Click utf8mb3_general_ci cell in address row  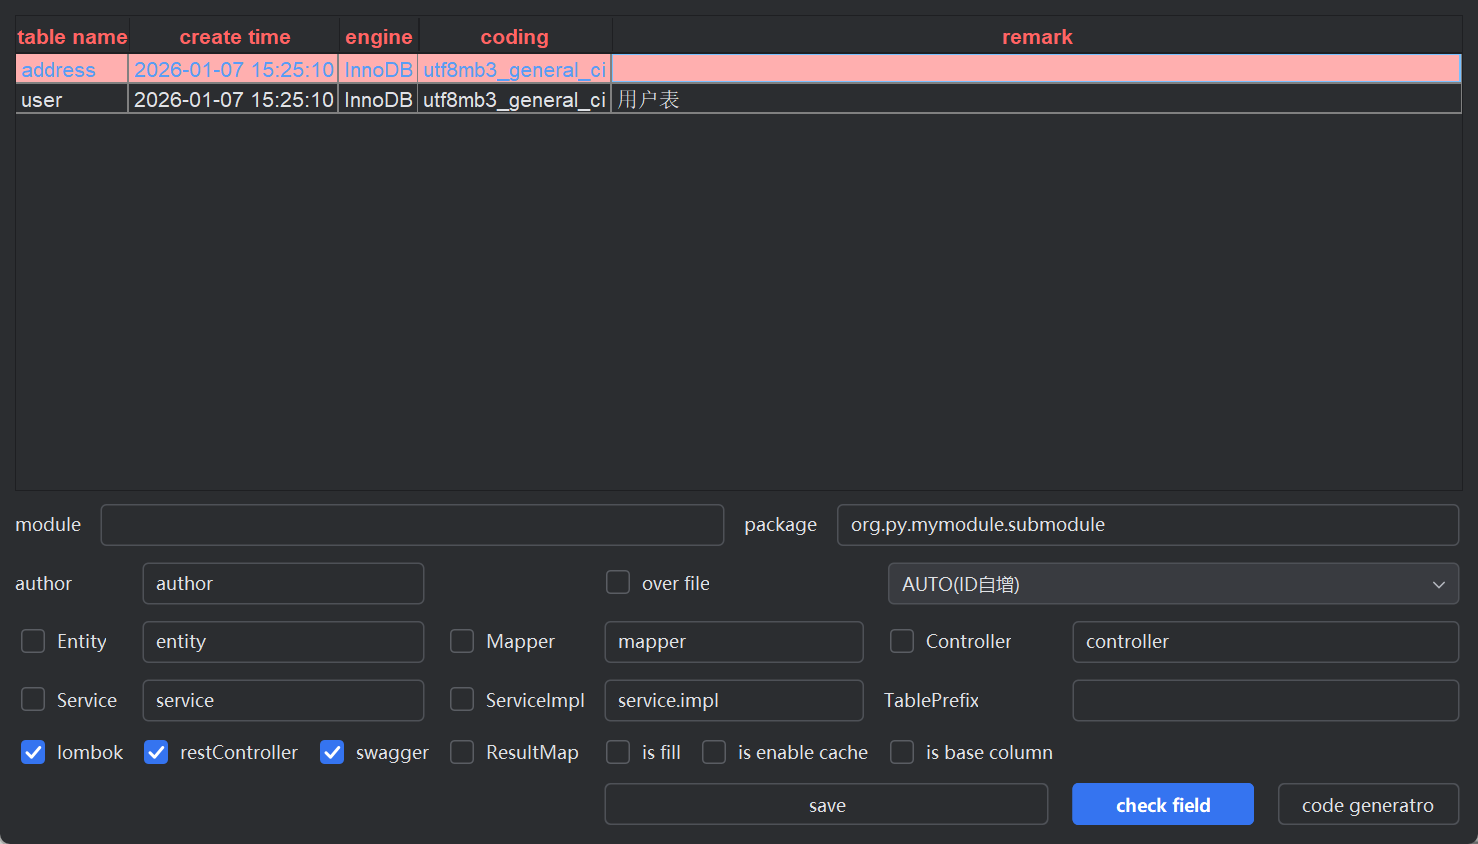(515, 69)
